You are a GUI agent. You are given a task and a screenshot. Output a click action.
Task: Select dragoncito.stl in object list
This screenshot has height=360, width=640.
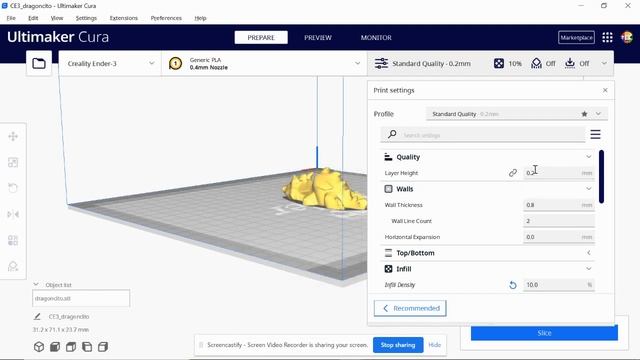pyautogui.click(x=81, y=298)
